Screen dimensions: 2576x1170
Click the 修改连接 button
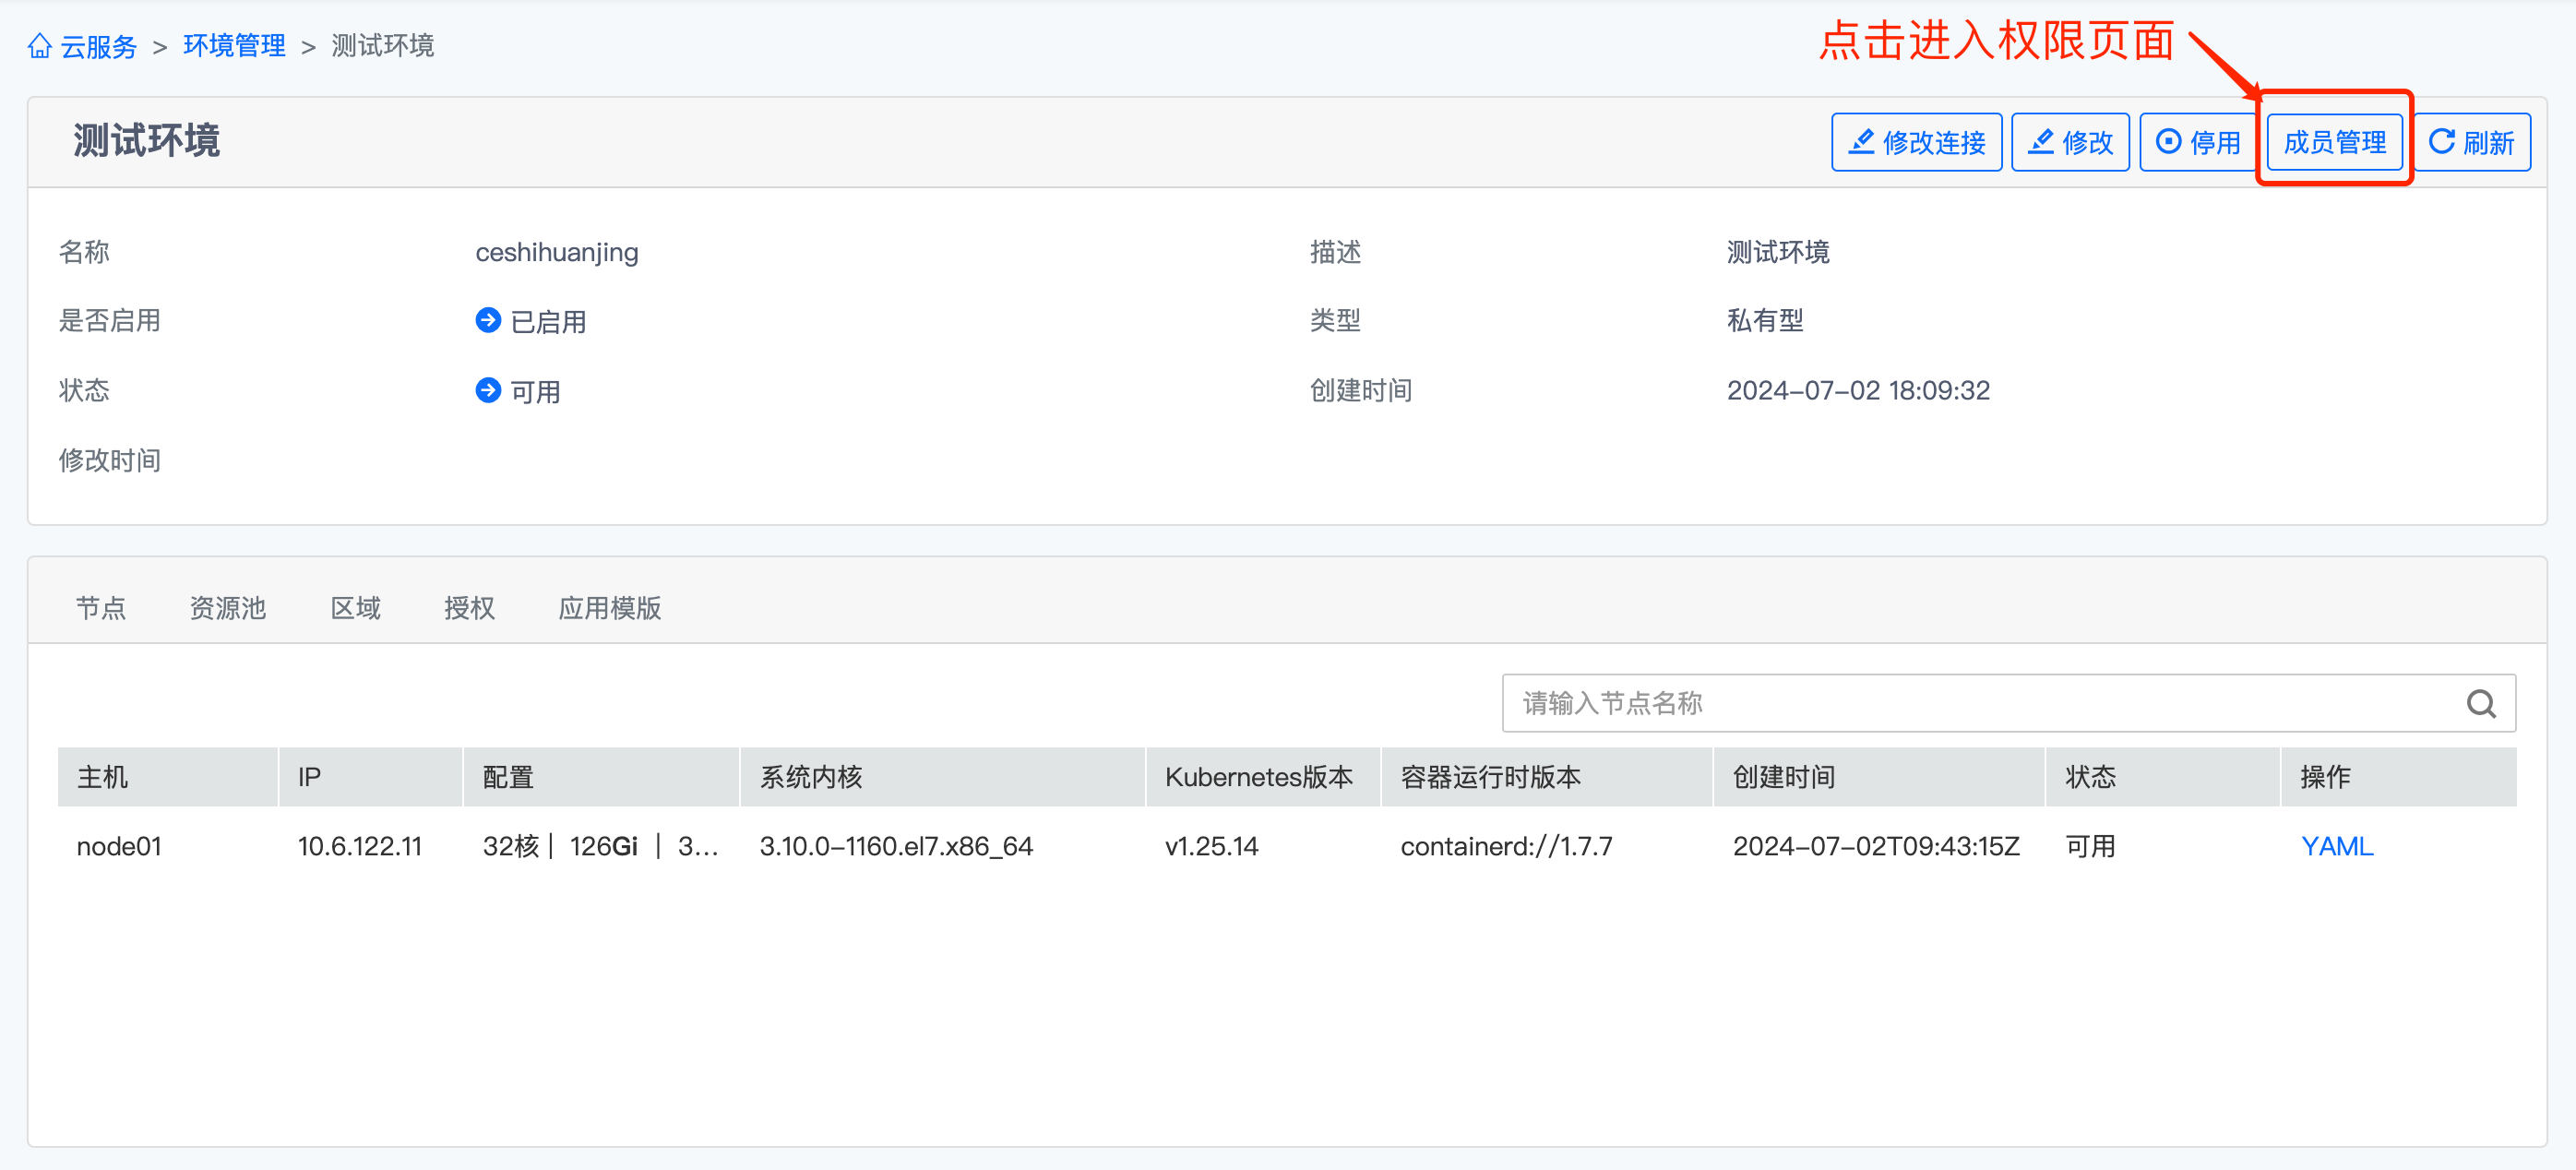point(1916,143)
